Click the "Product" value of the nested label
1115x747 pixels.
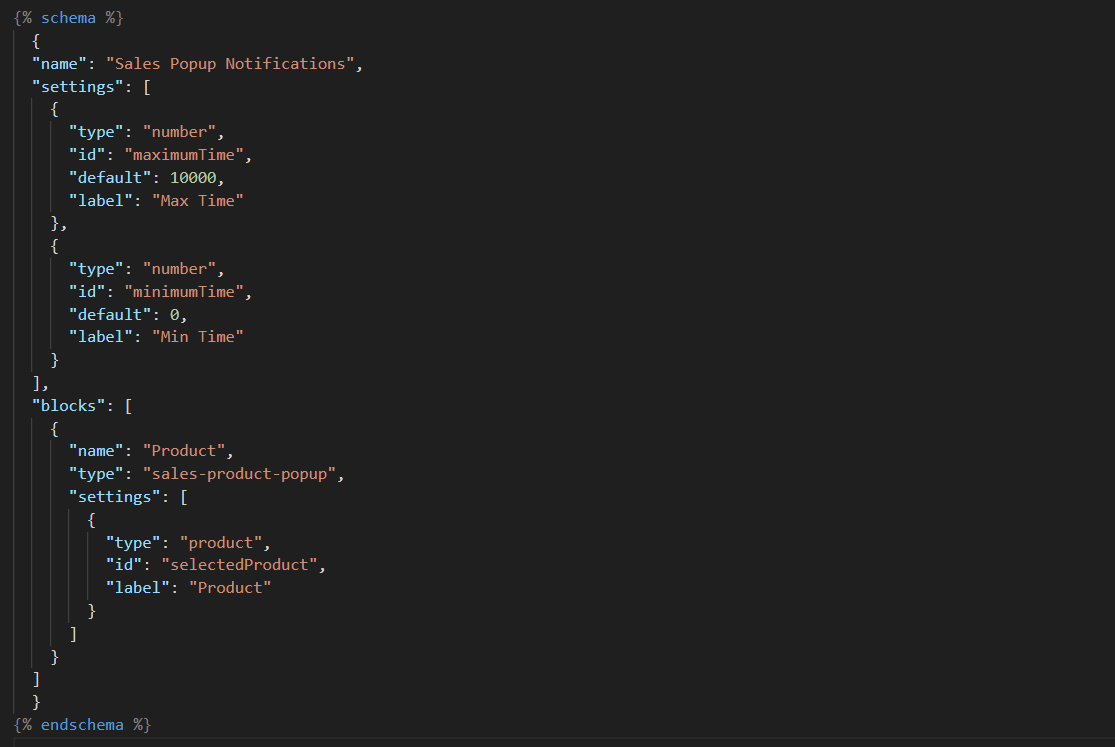230,587
